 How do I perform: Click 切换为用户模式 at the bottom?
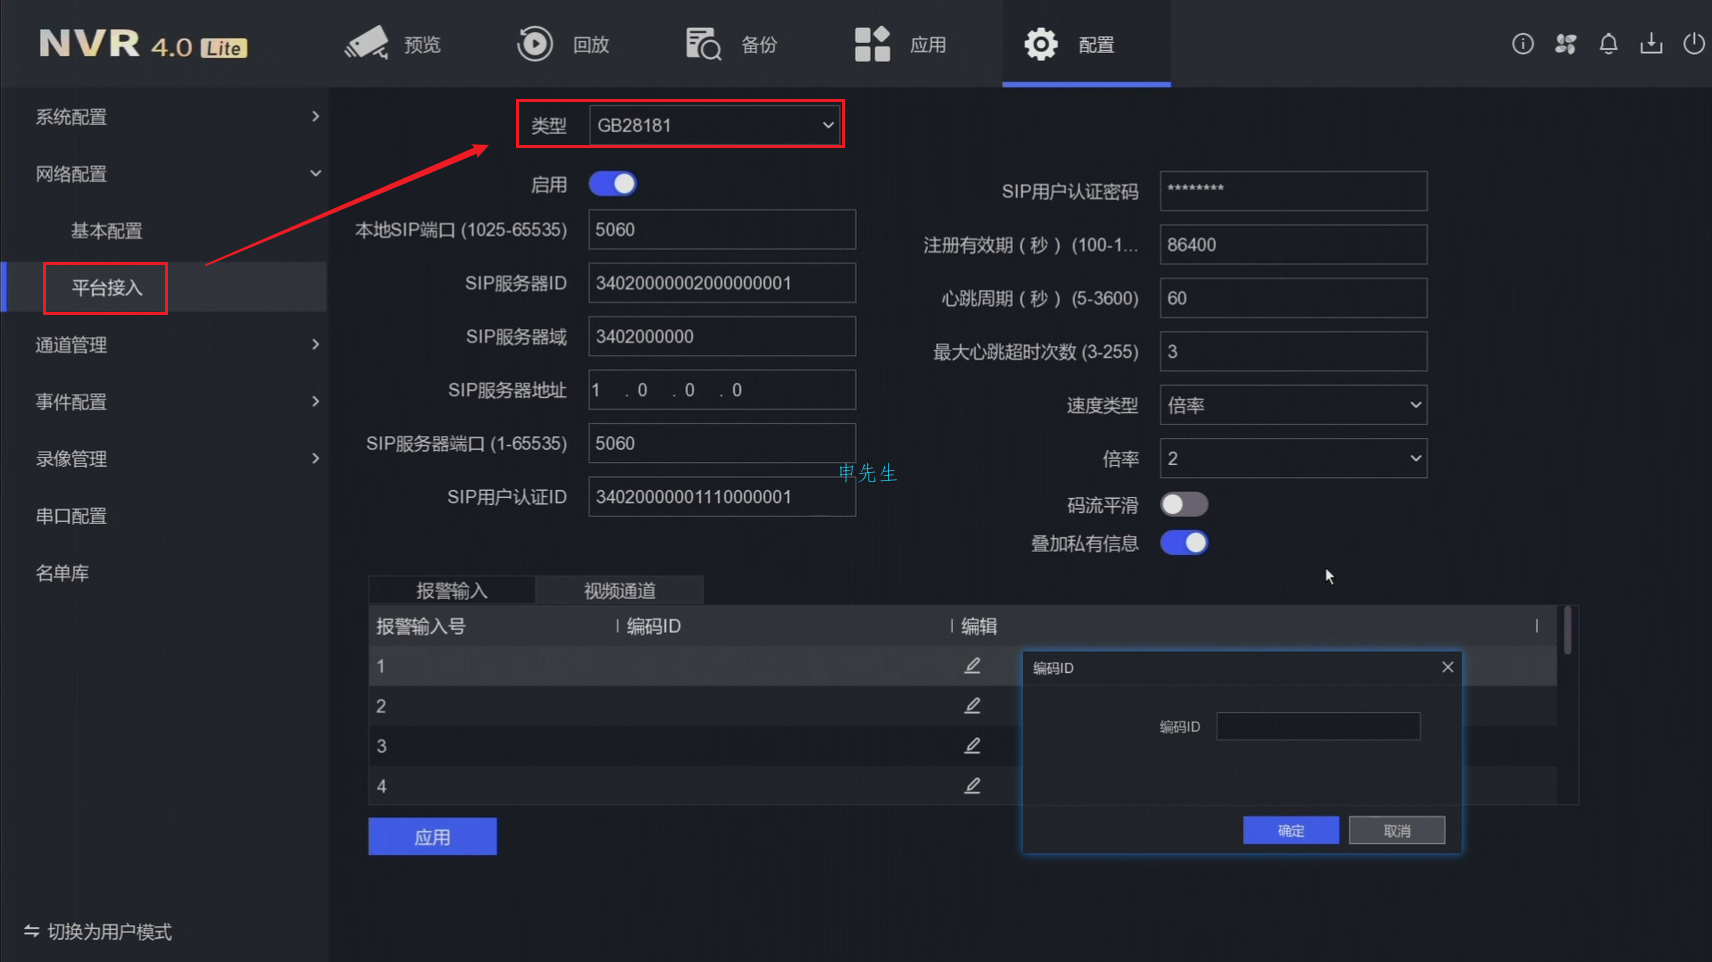110,931
